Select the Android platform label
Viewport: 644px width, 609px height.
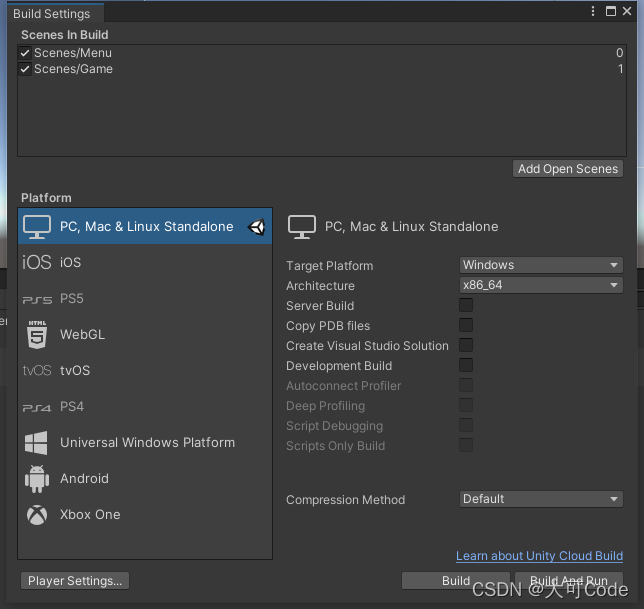point(85,479)
